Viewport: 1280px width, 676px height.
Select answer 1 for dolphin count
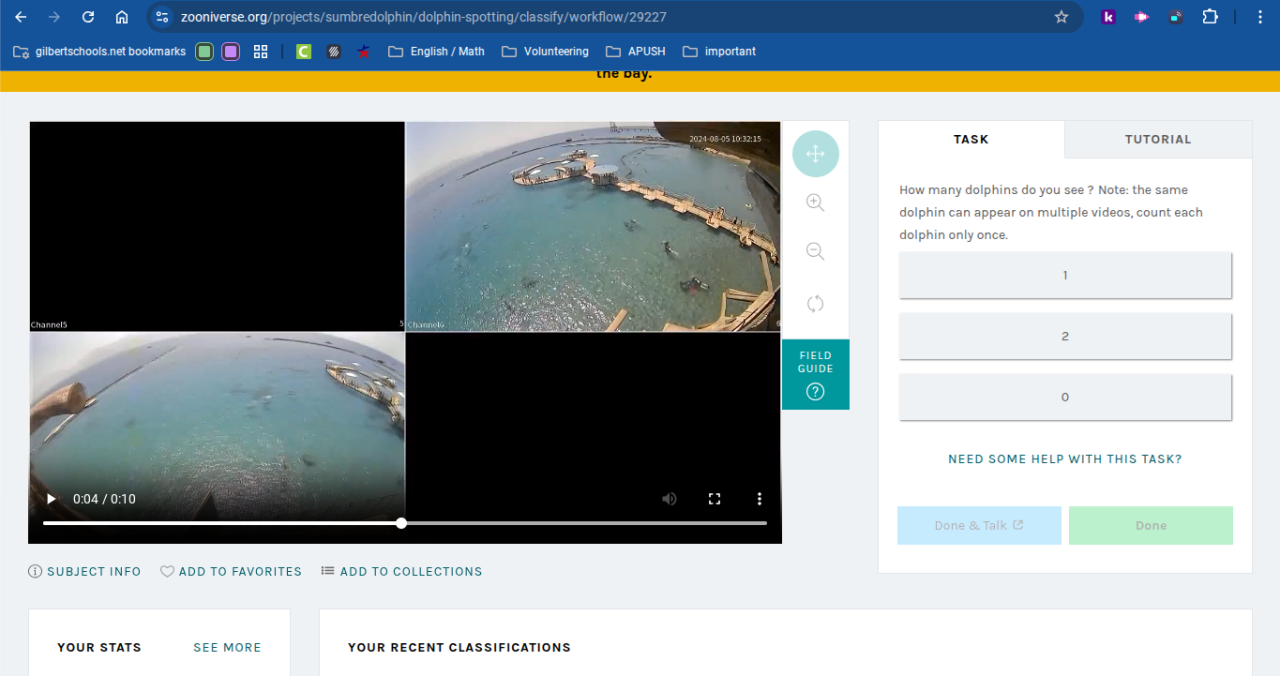pyautogui.click(x=1065, y=275)
